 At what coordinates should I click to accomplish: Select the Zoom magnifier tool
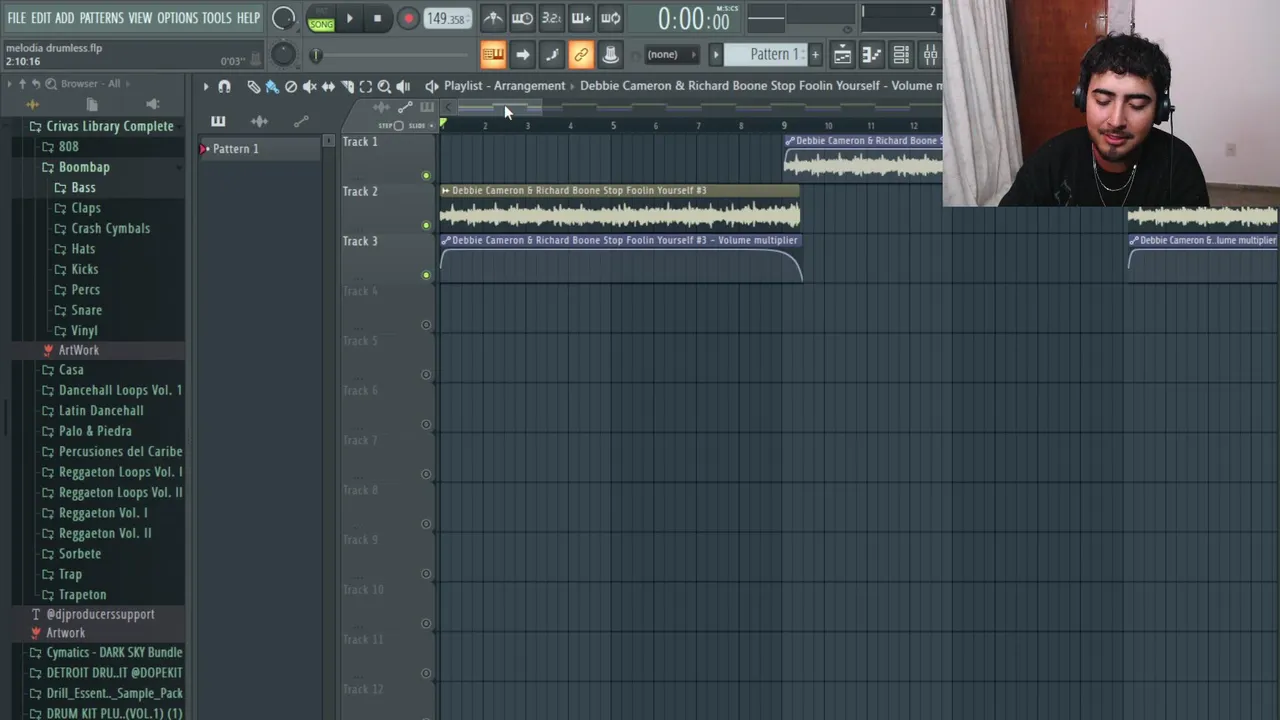(384, 87)
